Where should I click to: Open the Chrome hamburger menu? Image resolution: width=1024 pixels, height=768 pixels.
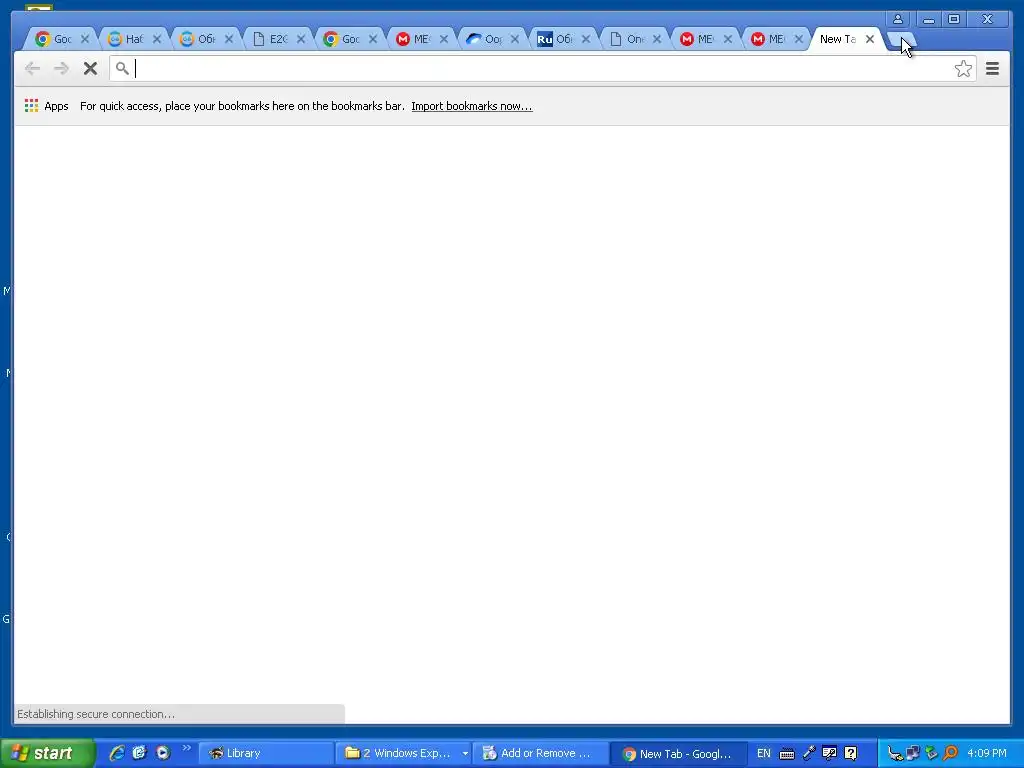pos(992,69)
